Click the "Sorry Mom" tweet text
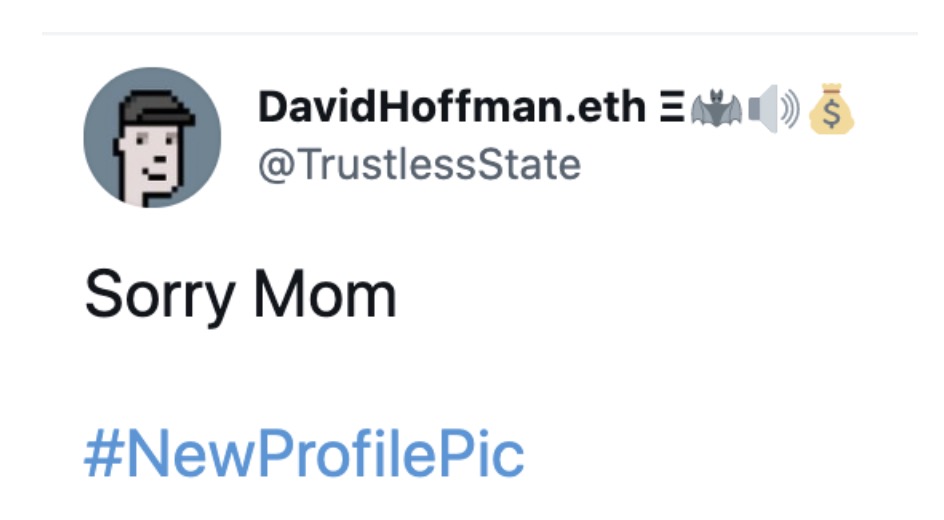This screenshot has height=520, width=944. 240,296
